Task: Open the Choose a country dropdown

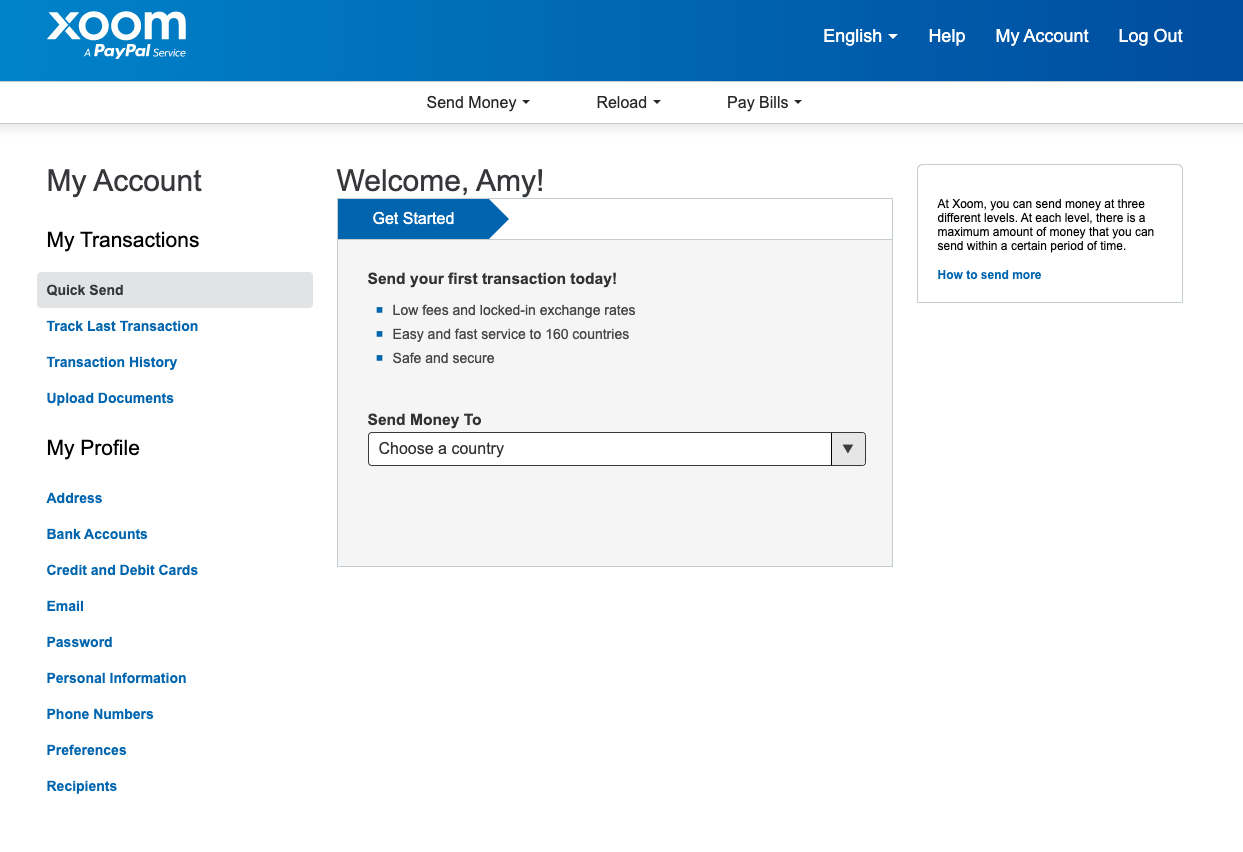Action: point(848,449)
